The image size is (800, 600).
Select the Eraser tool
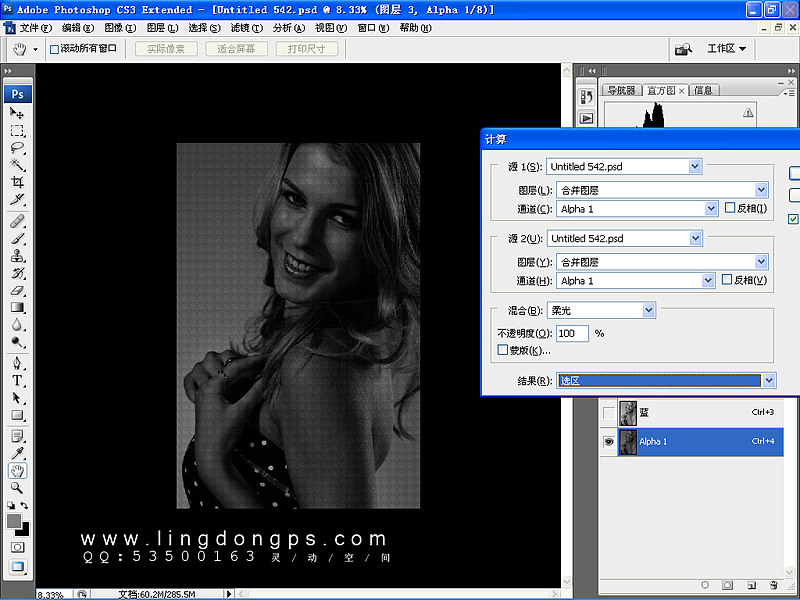[x=17, y=290]
